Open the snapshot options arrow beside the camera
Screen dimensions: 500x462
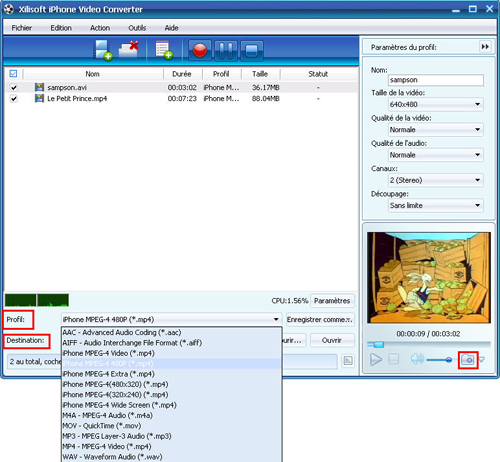click(482, 360)
